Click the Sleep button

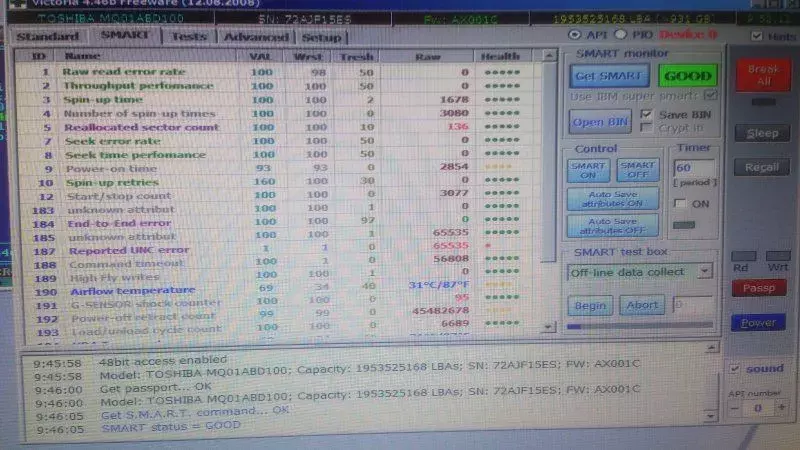click(762, 133)
